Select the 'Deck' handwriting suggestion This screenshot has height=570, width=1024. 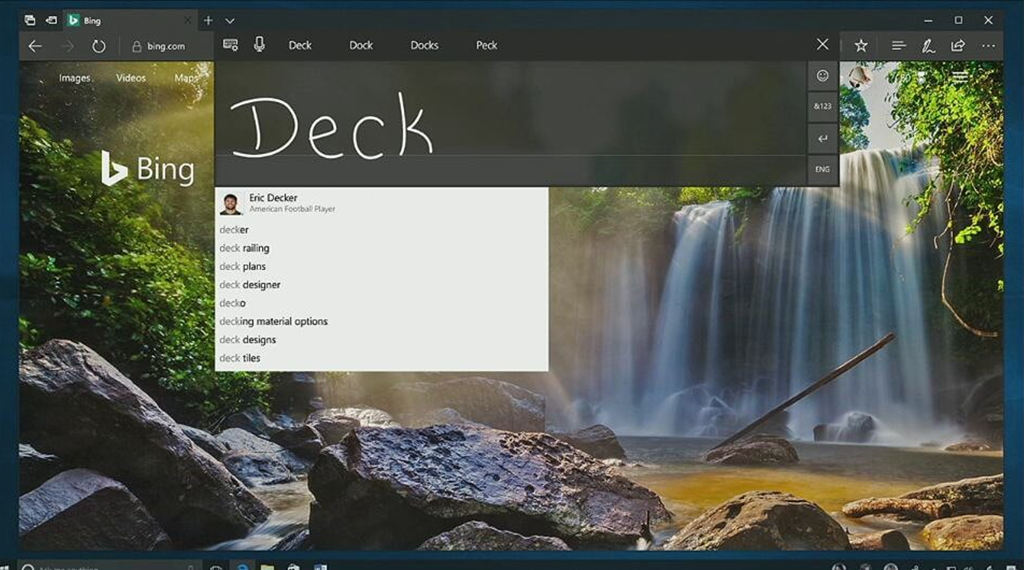pyautogui.click(x=300, y=45)
